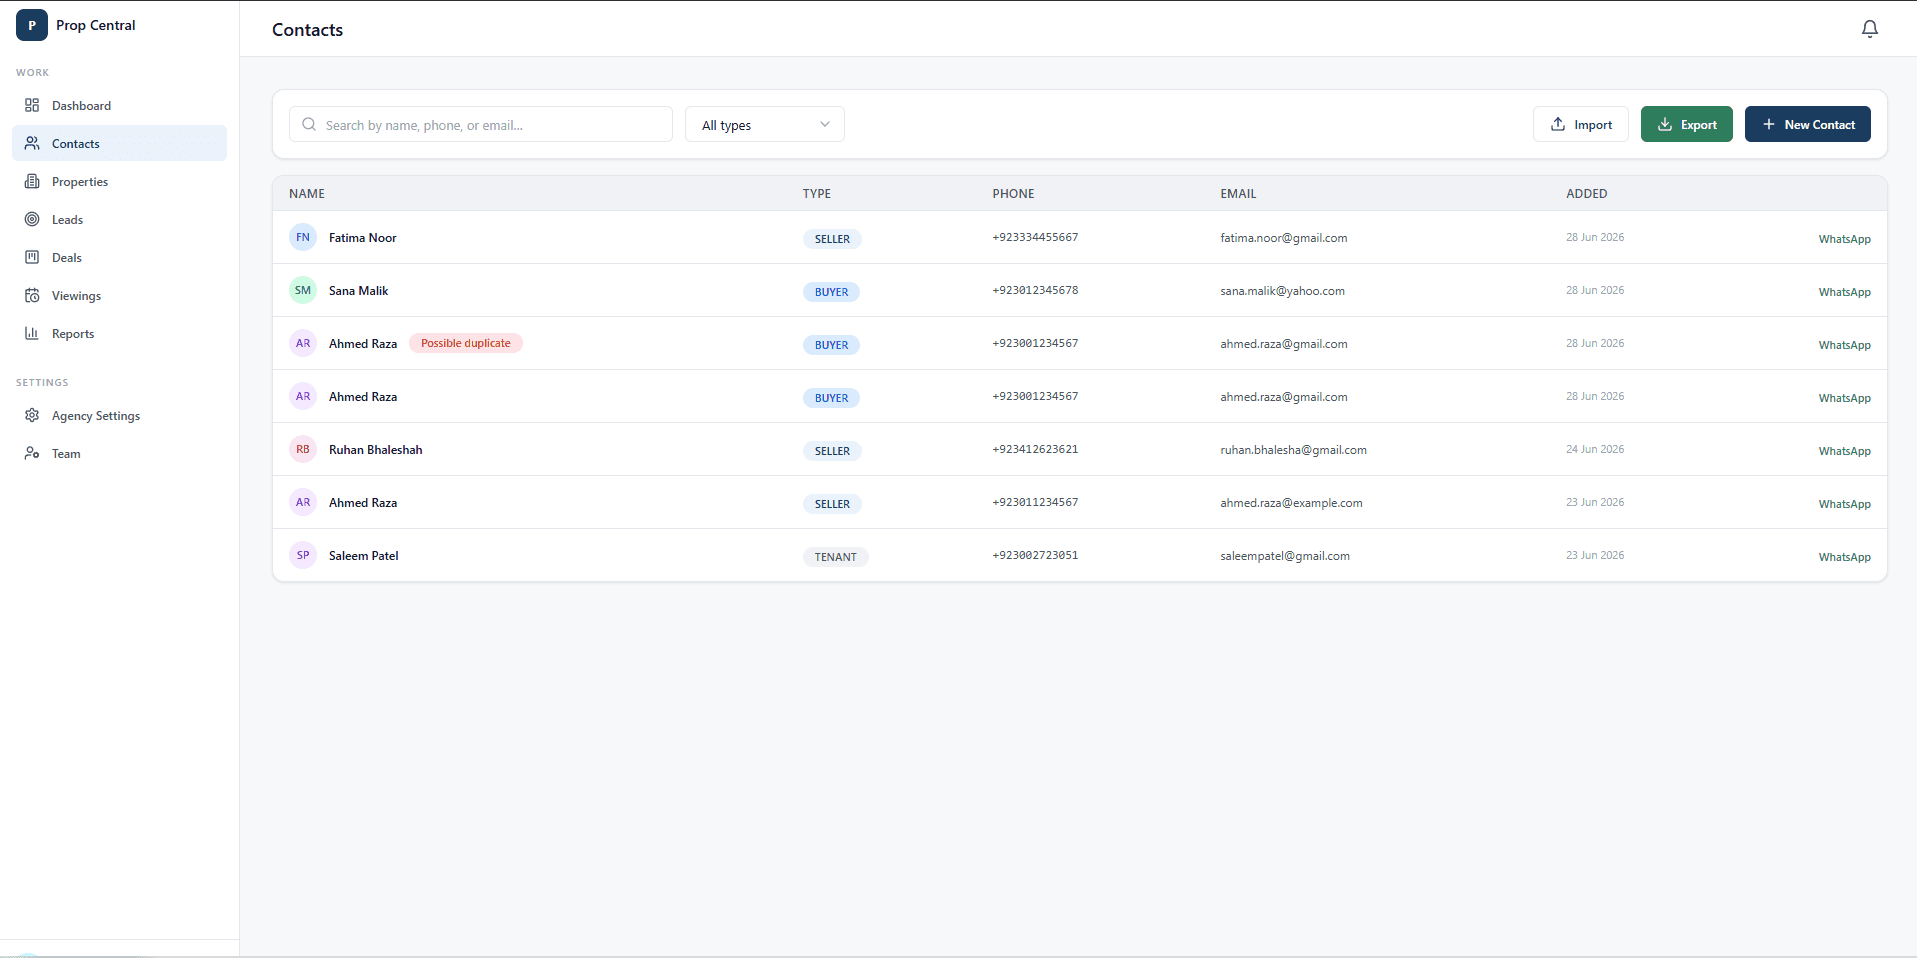The width and height of the screenshot is (1917, 958).
Task: Click phone number +923002723051
Action: click(x=1035, y=555)
